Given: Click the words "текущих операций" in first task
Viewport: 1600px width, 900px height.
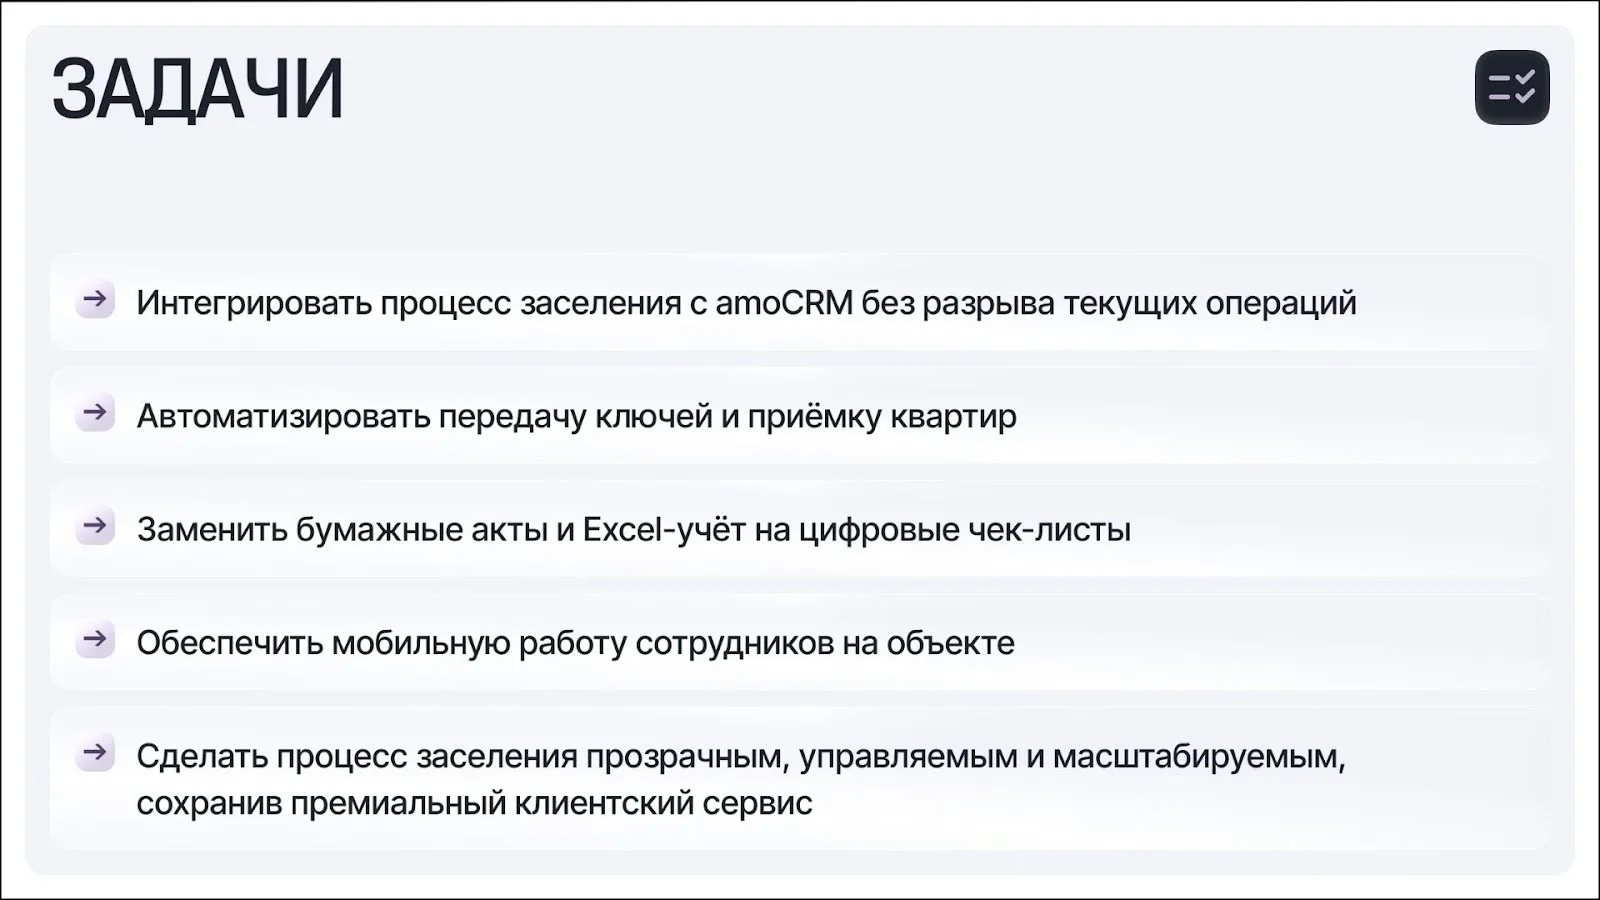Looking at the screenshot, I should click(1209, 302).
